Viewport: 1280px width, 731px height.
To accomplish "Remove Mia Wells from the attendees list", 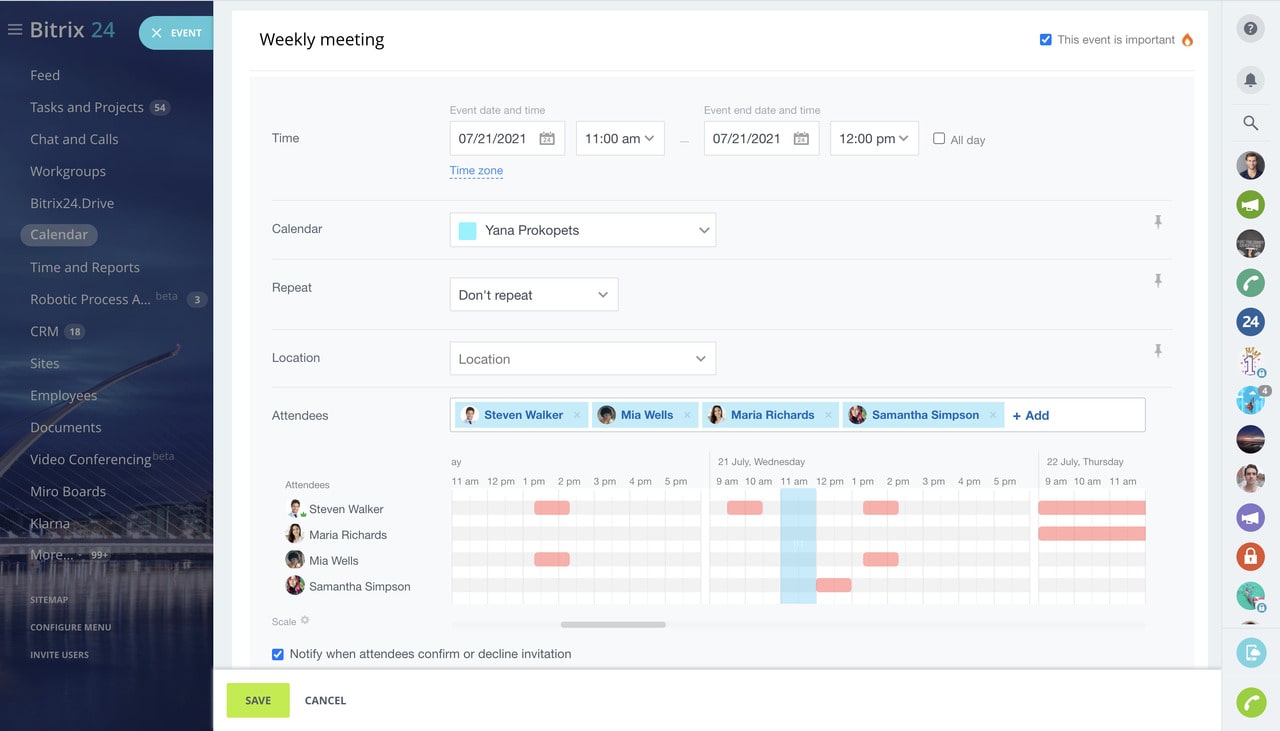I will [686, 415].
